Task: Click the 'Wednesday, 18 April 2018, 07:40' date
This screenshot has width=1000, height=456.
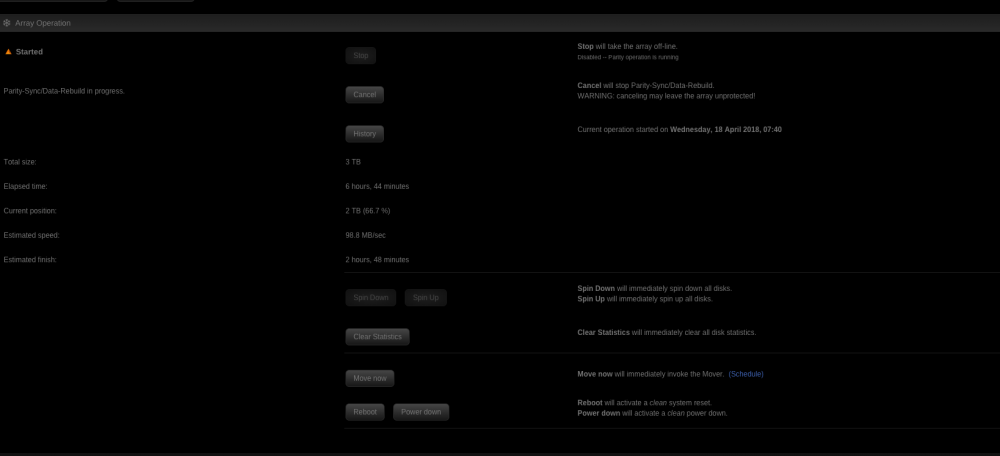Action: click(726, 129)
